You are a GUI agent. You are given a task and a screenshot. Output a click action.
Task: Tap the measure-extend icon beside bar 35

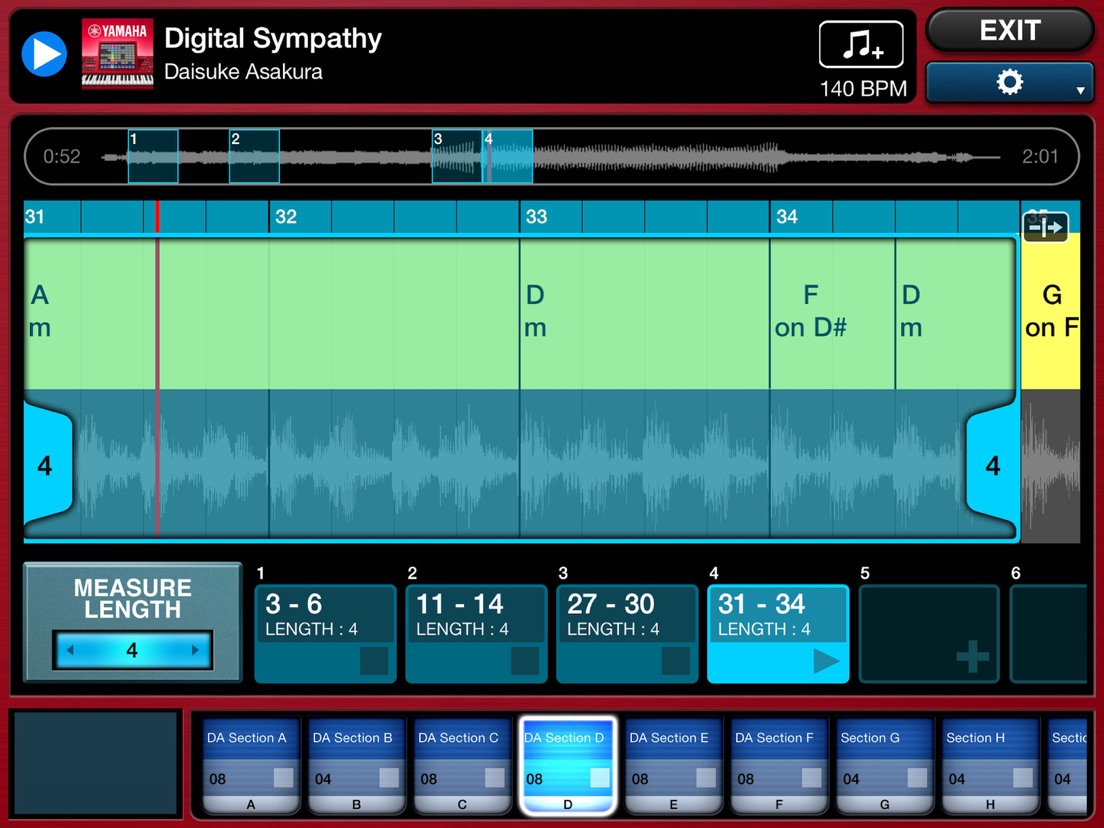pos(1045,227)
